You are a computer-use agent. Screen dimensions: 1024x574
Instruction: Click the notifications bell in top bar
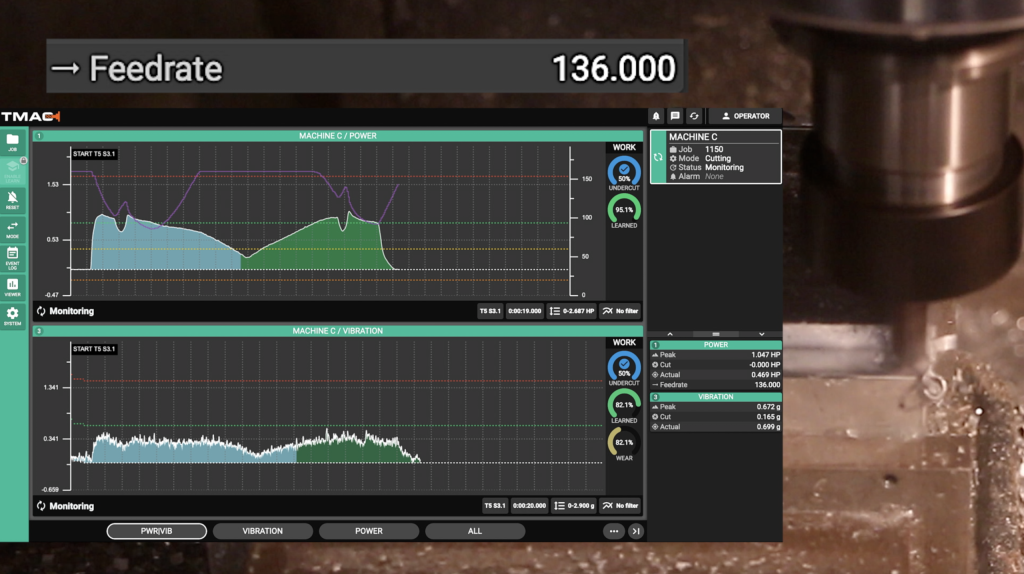(656, 116)
